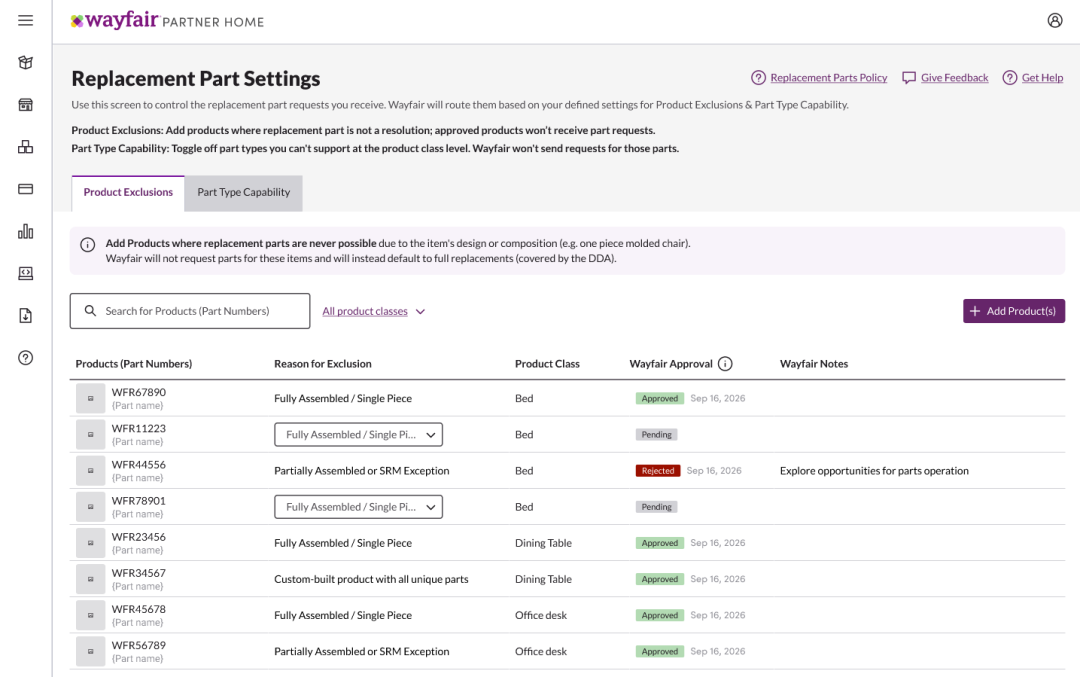Expand the All product classes filter
Viewport: 1080px width, 677px height.
pyautogui.click(x=373, y=312)
